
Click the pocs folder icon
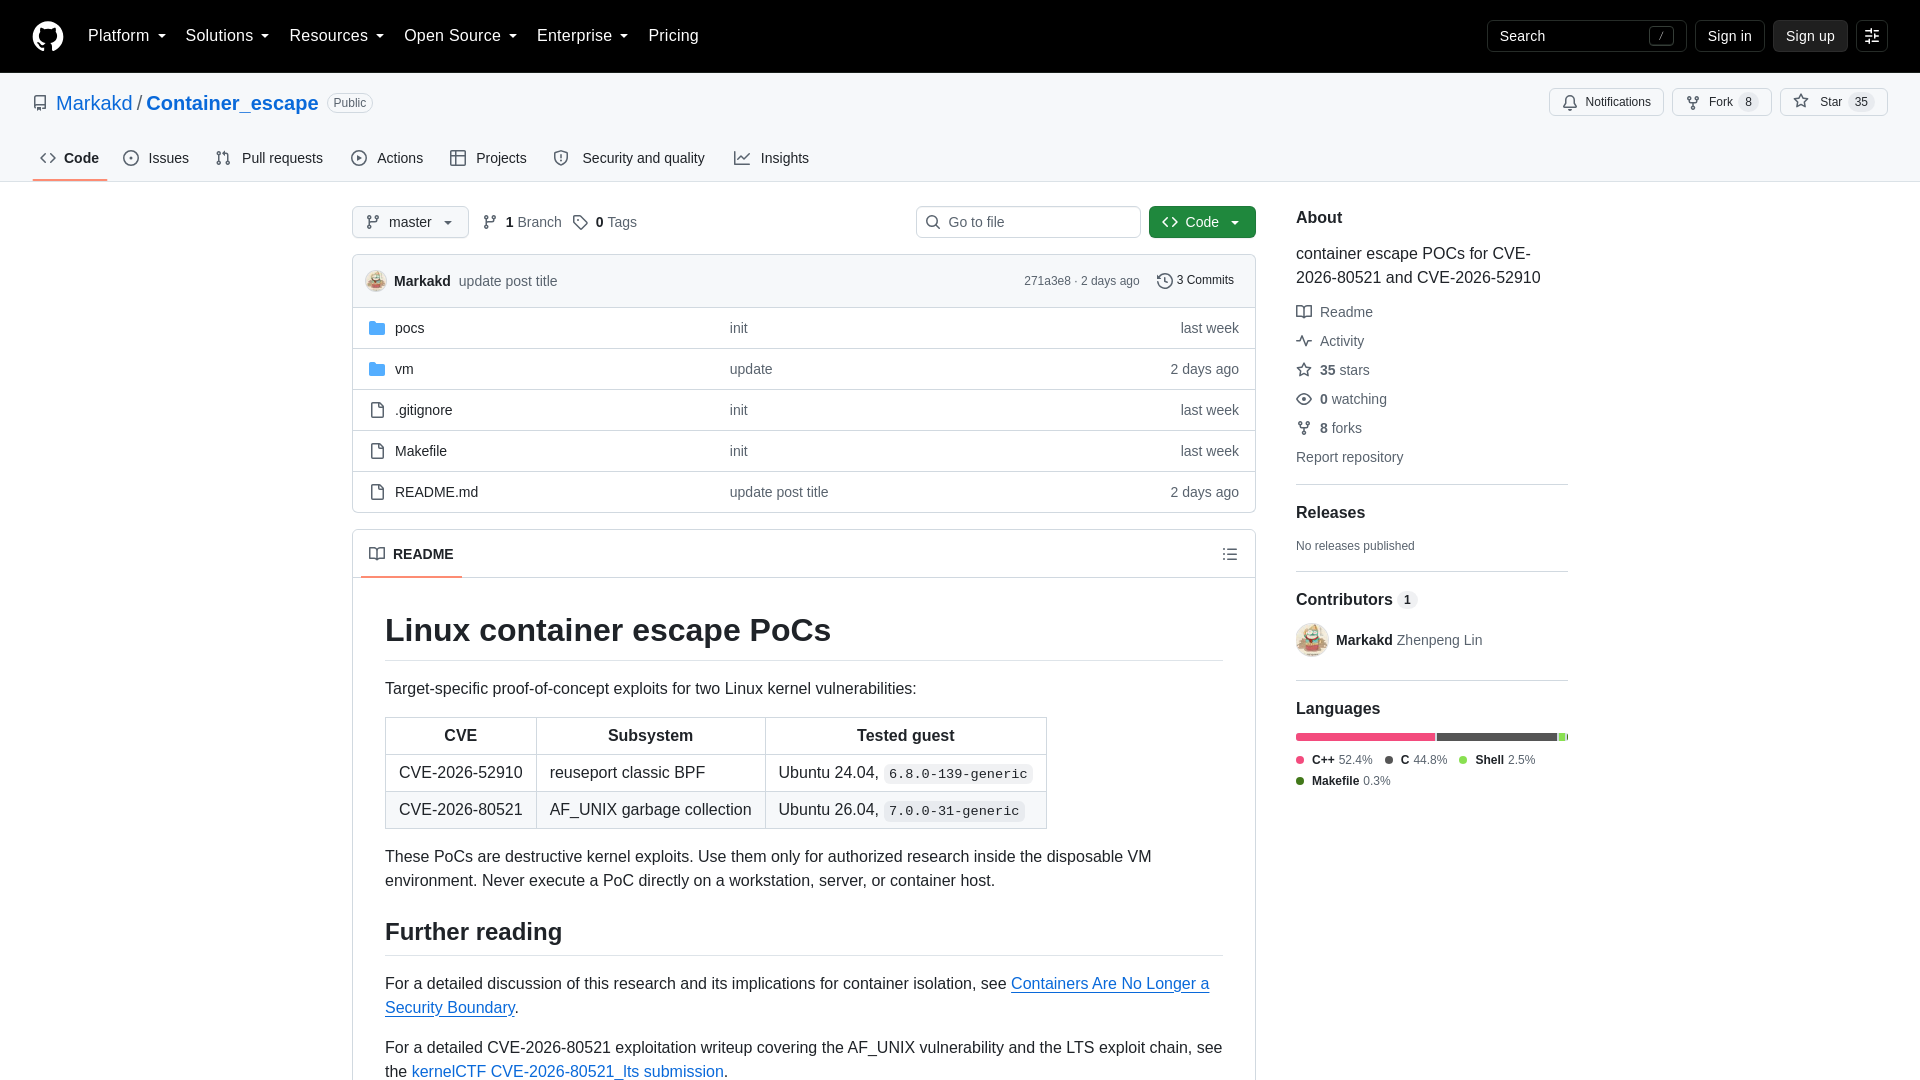pos(377,328)
